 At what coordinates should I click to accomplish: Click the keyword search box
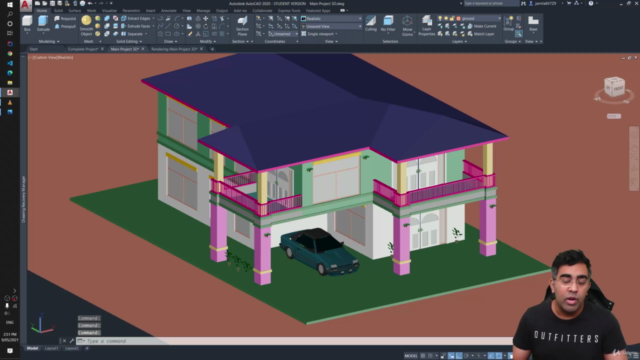pos(491,3)
